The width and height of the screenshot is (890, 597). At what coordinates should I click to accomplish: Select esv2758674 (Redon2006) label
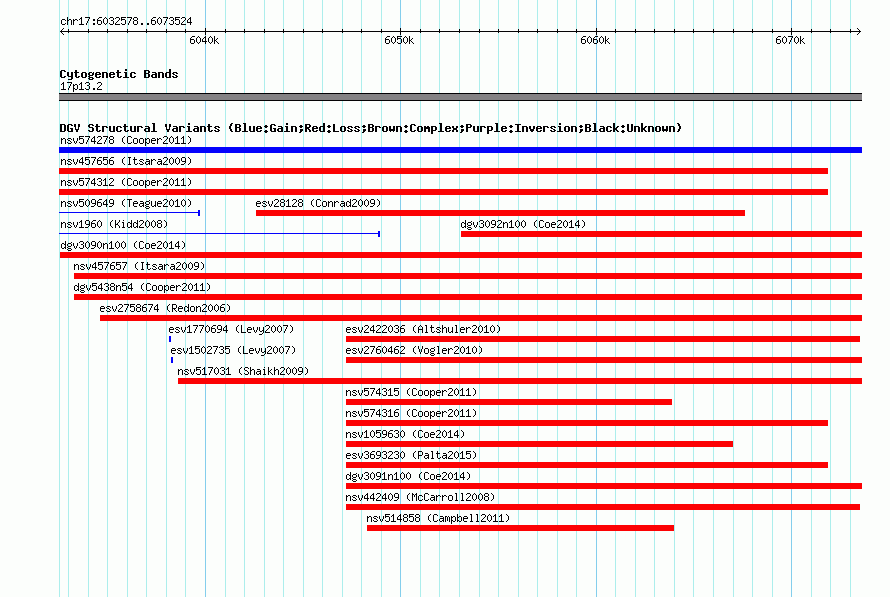click(x=165, y=308)
